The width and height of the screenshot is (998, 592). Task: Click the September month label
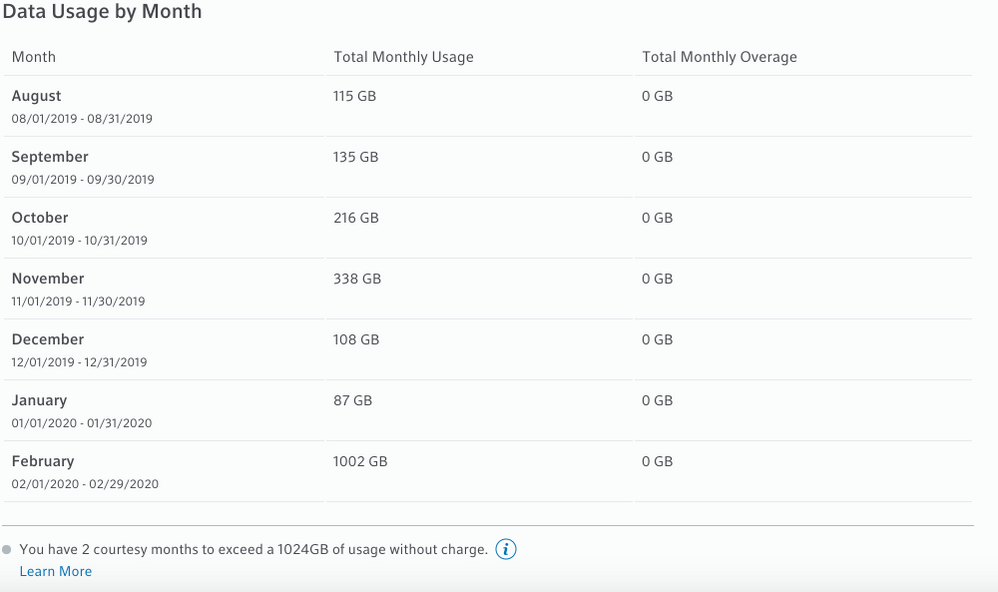(x=50, y=157)
